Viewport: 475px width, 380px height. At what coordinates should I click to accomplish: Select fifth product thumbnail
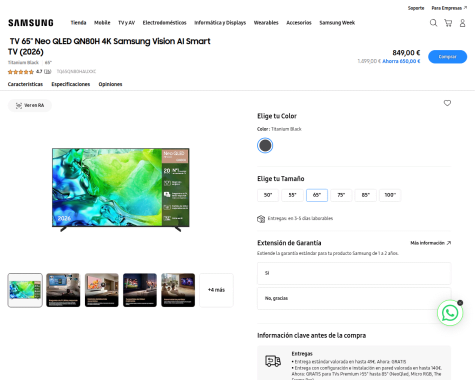(178, 290)
